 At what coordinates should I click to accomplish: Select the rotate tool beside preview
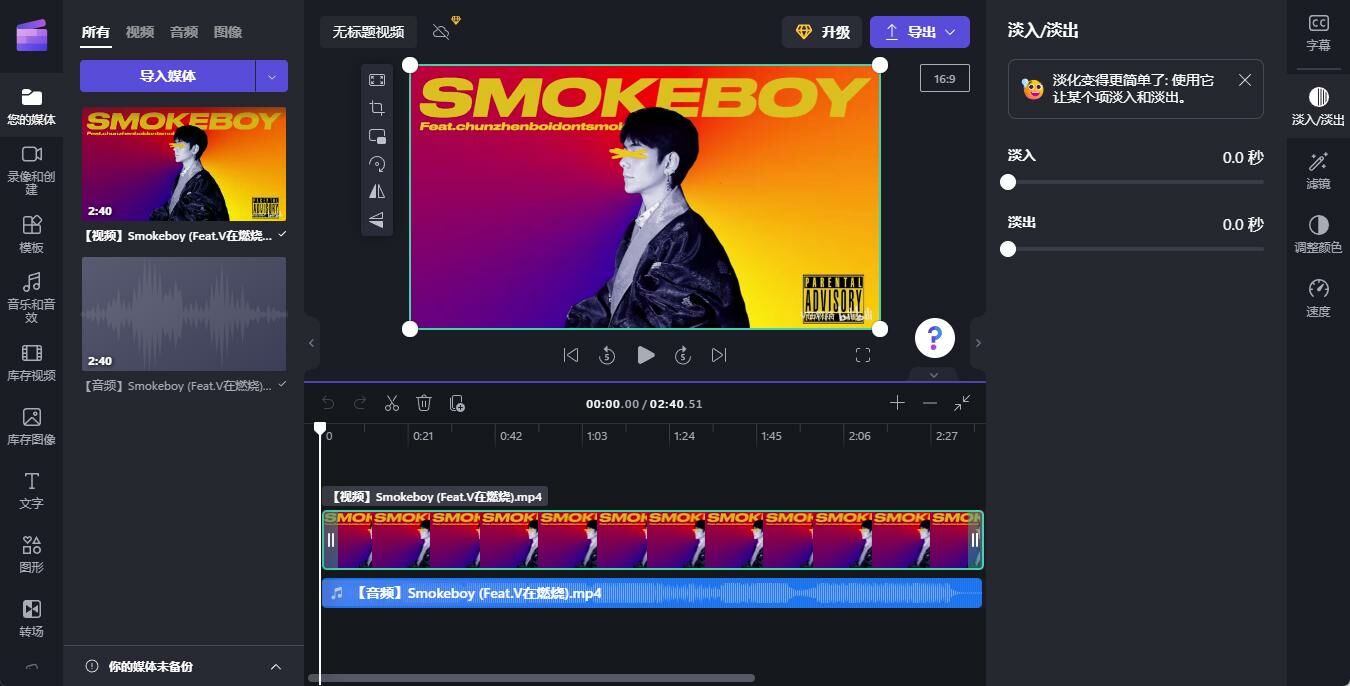click(x=377, y=164)
